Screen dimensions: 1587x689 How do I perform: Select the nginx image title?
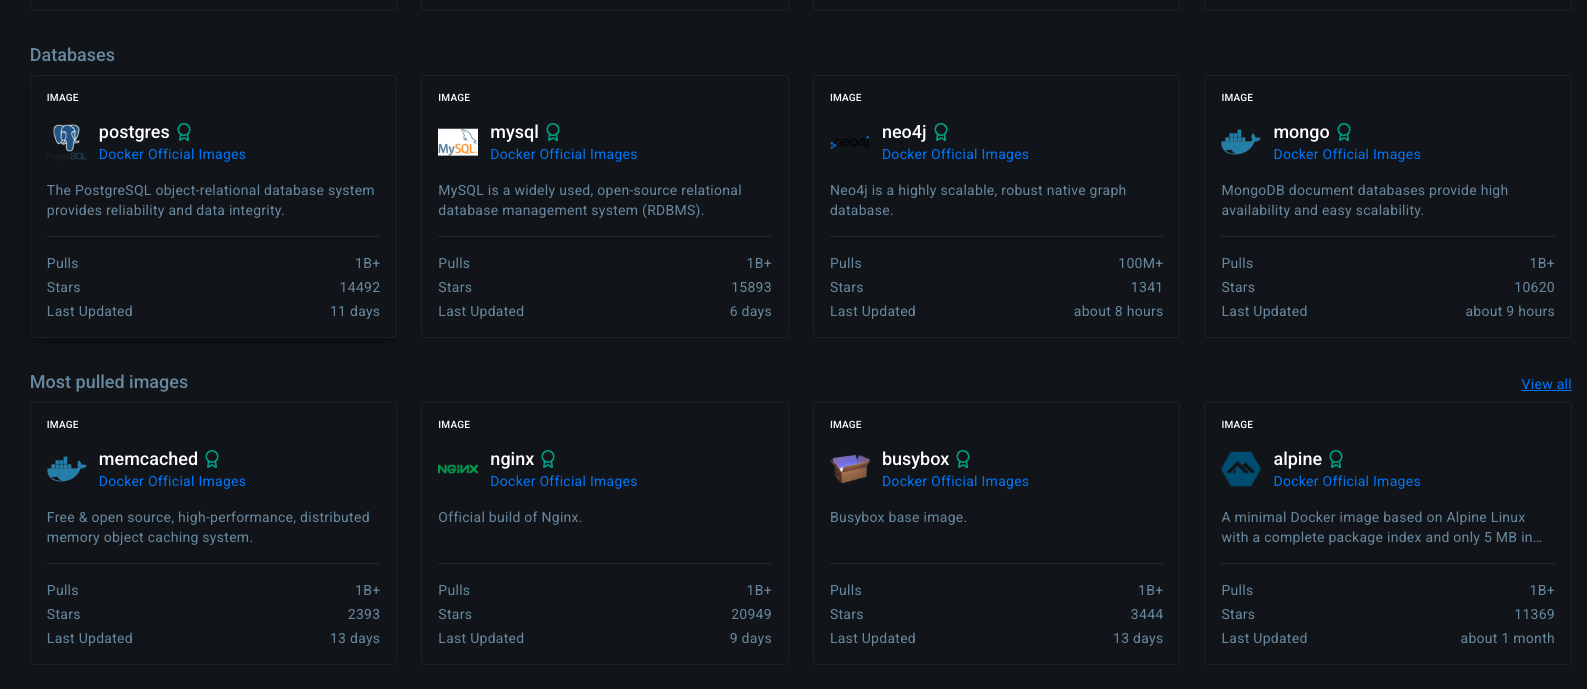(x=512, y=459)
